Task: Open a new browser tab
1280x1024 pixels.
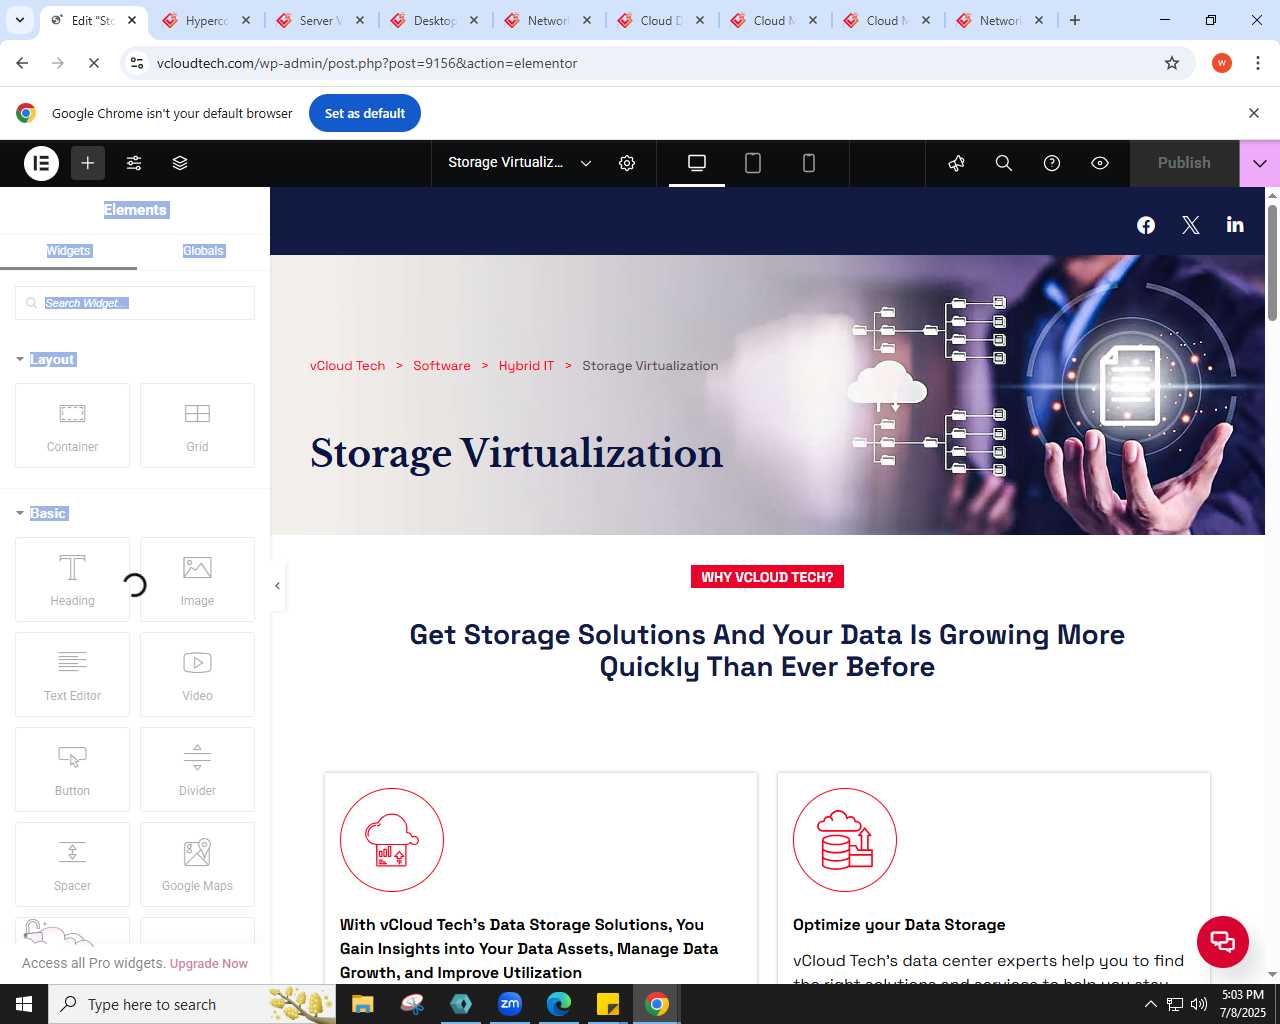Action: (x=1075, y=20)
